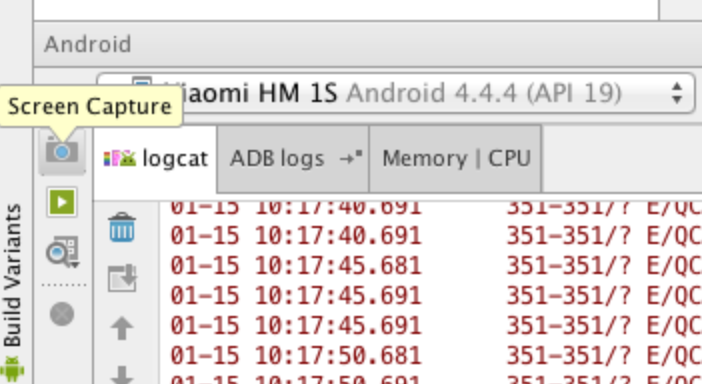This screenshot has height=384, width=702.
Task: Click the grey Terminate Application icon
Action: coord(62,314)
